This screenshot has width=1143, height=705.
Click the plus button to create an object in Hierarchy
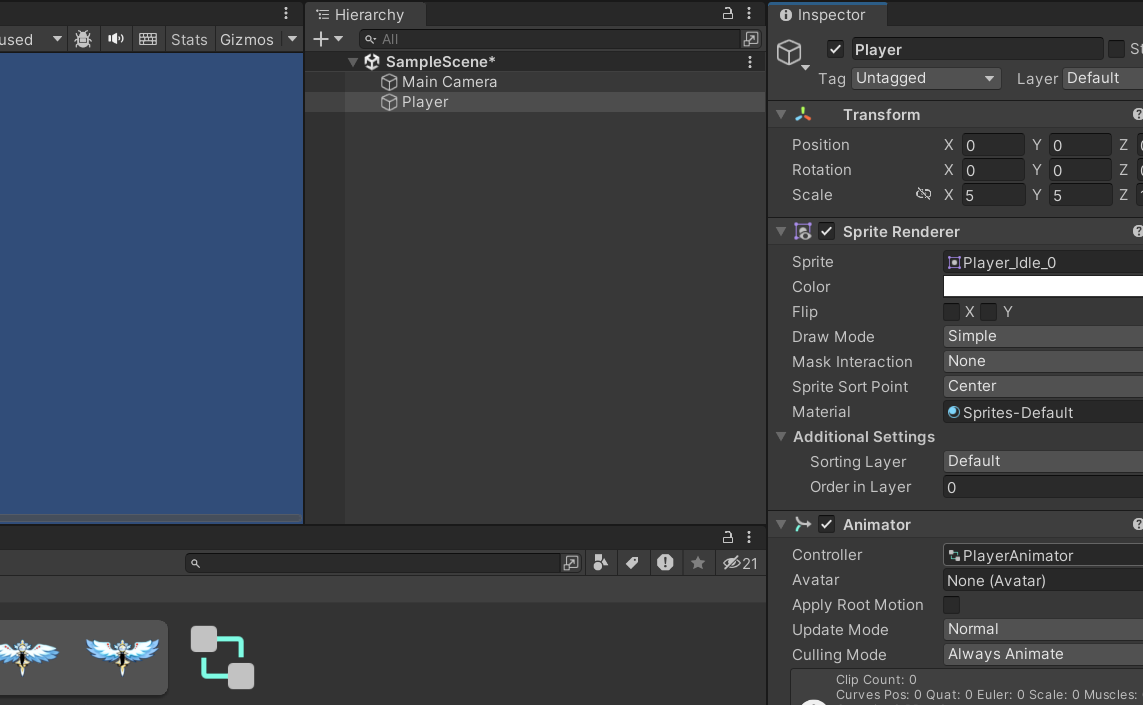[321, 39]
